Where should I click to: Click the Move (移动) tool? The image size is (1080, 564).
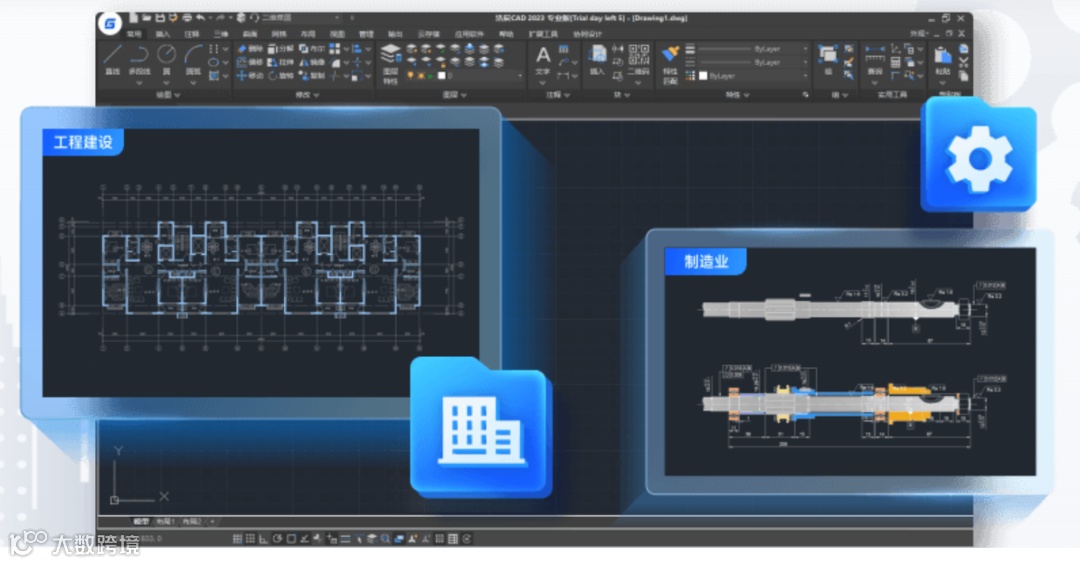(251, 76)
